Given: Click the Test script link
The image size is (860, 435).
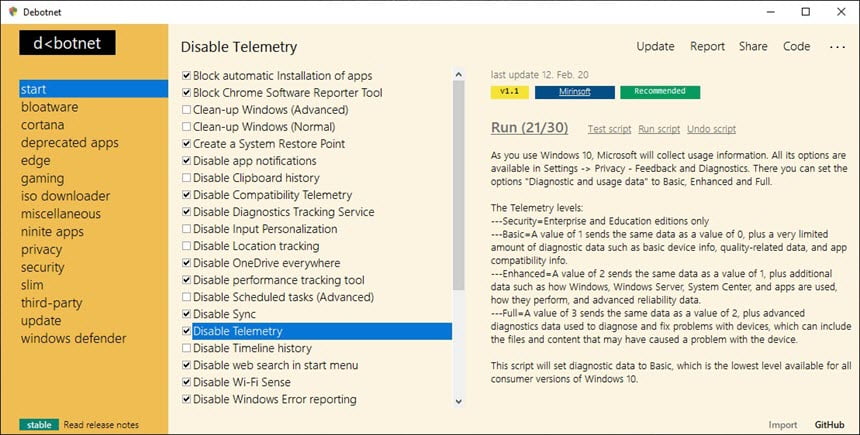Looking at the screenshot, I should pos(609,129).
